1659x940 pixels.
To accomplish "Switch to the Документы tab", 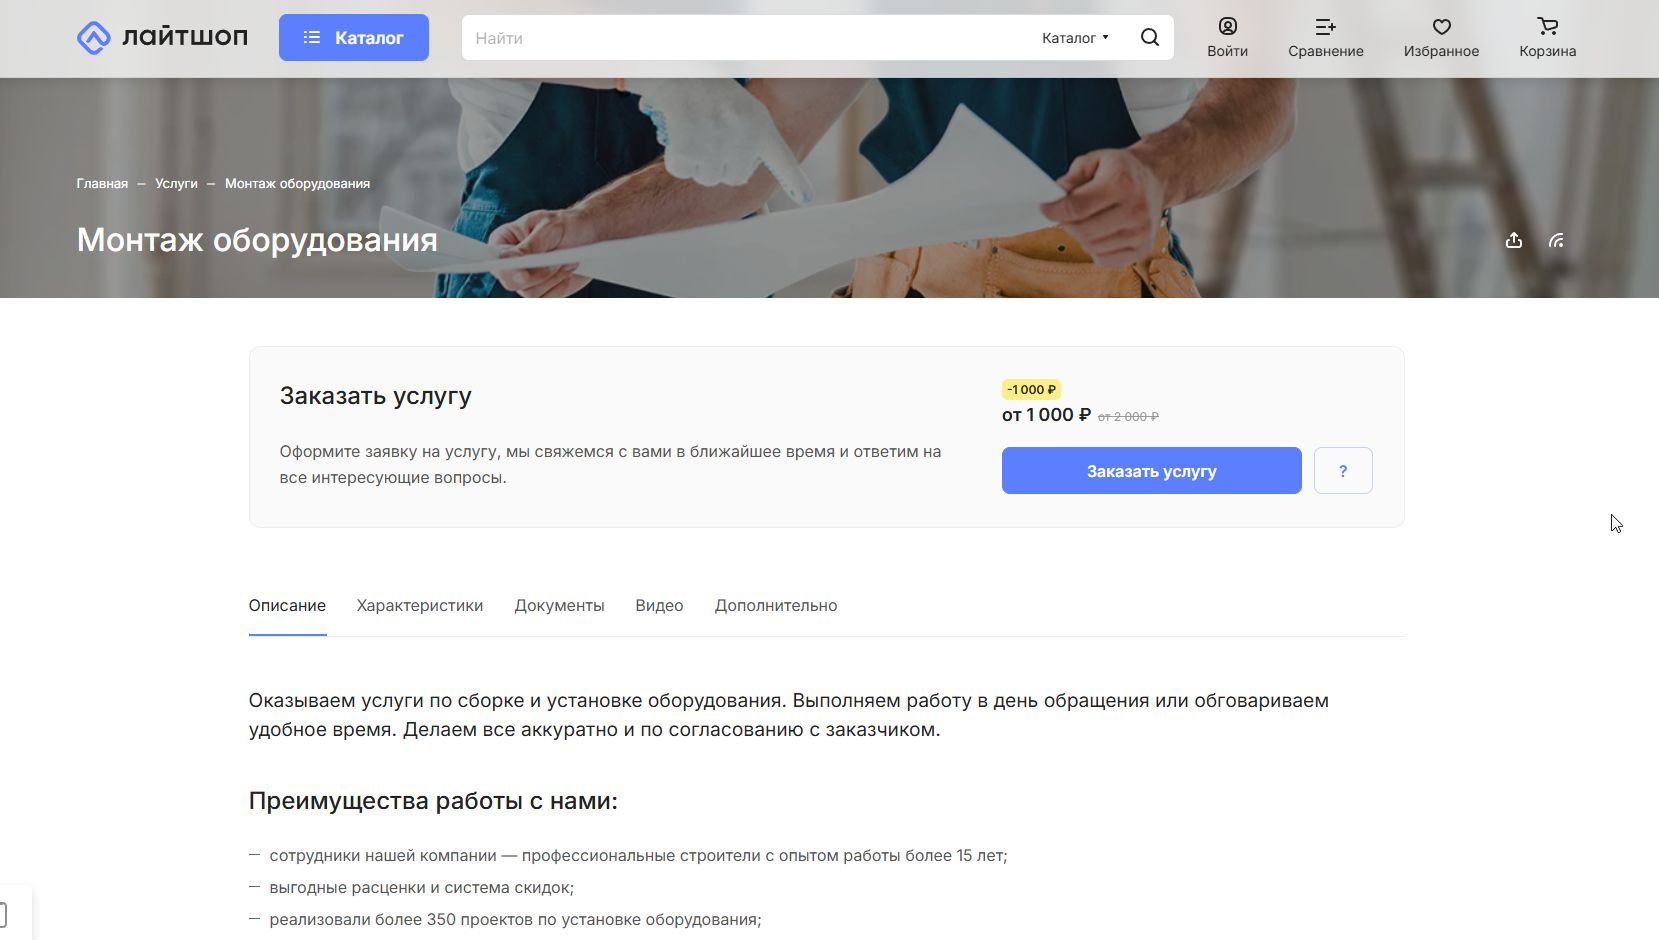I will [559, 606].
